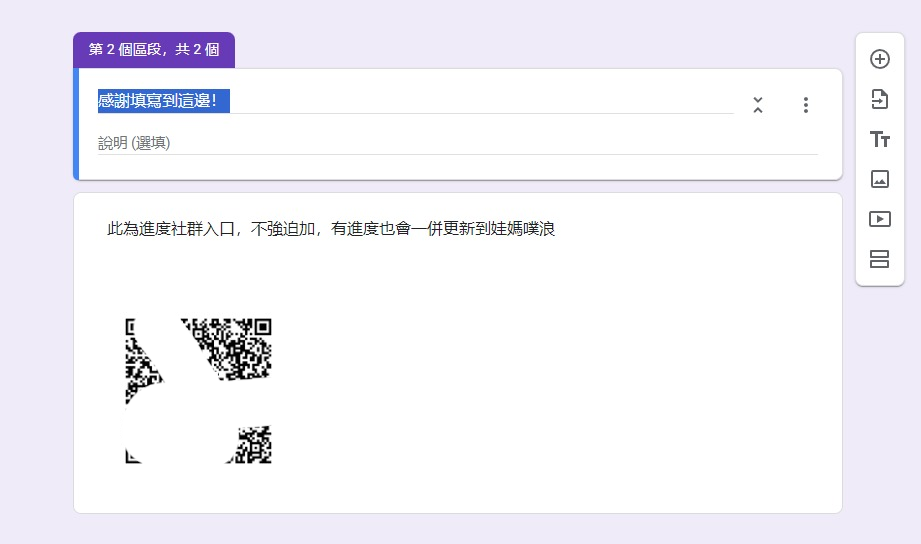
Task: Add a title and description block
Action: coord(880,139)
